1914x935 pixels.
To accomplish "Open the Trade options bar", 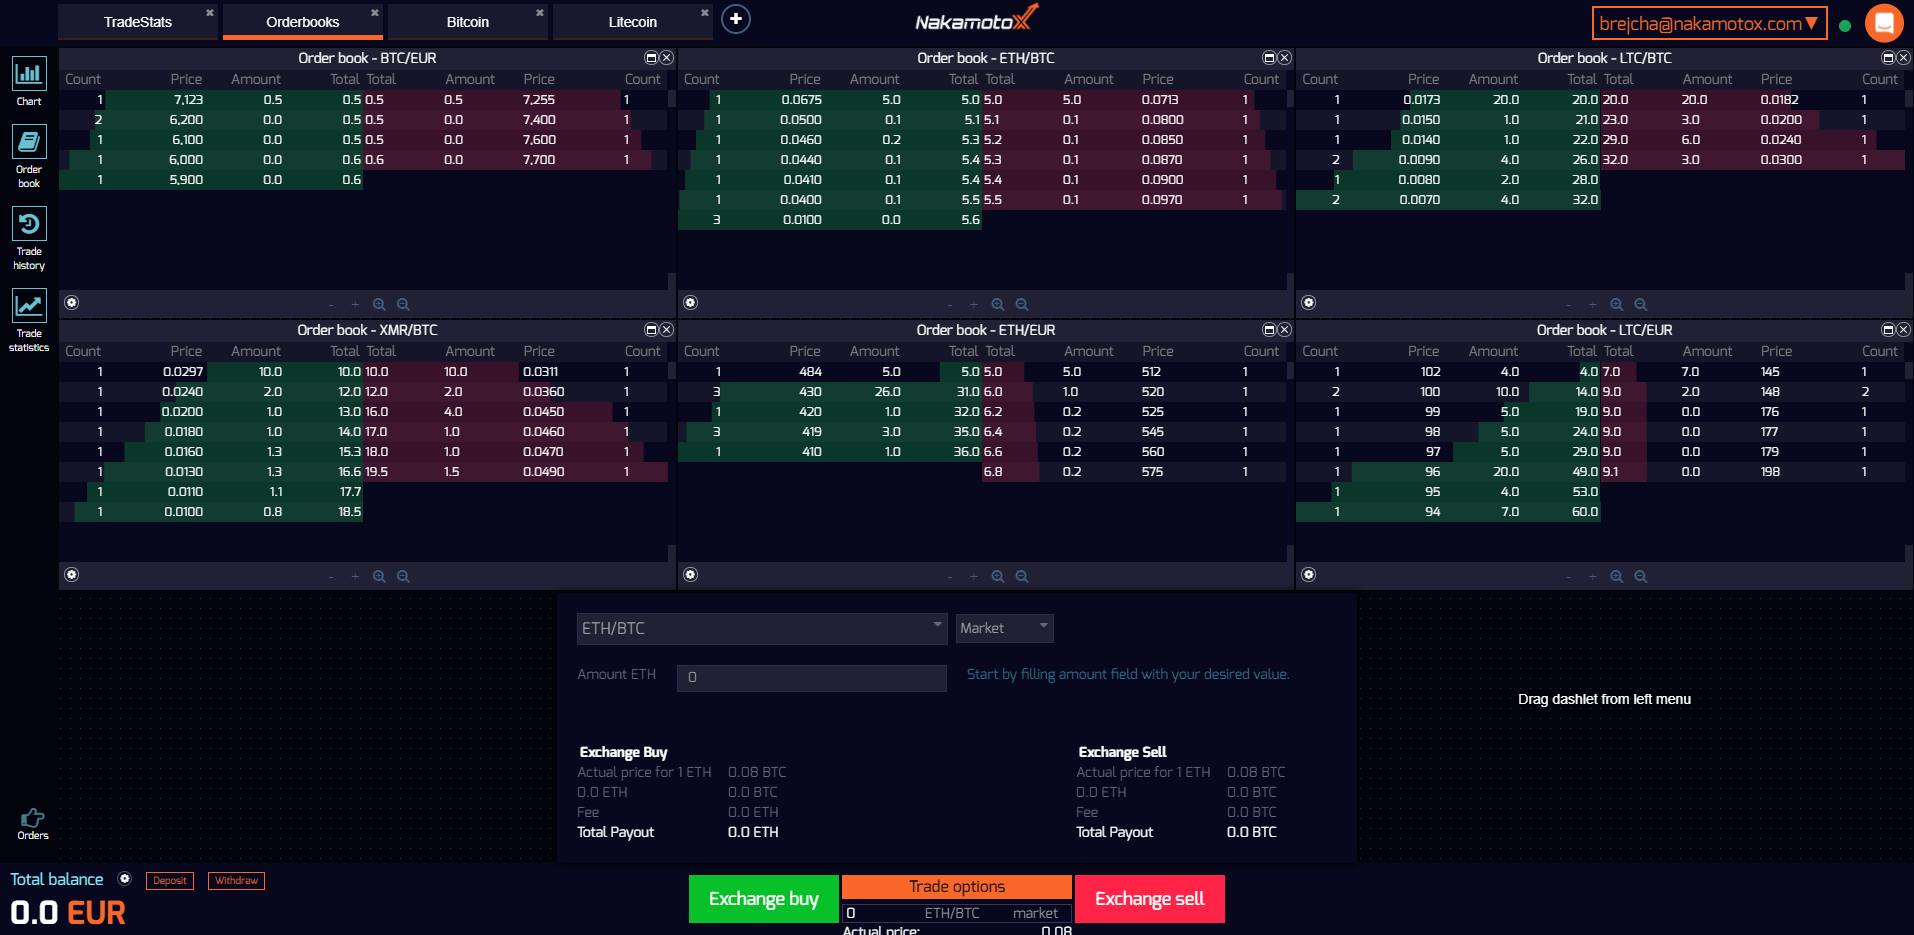I will pyautogui.click(x=957, y=887).
